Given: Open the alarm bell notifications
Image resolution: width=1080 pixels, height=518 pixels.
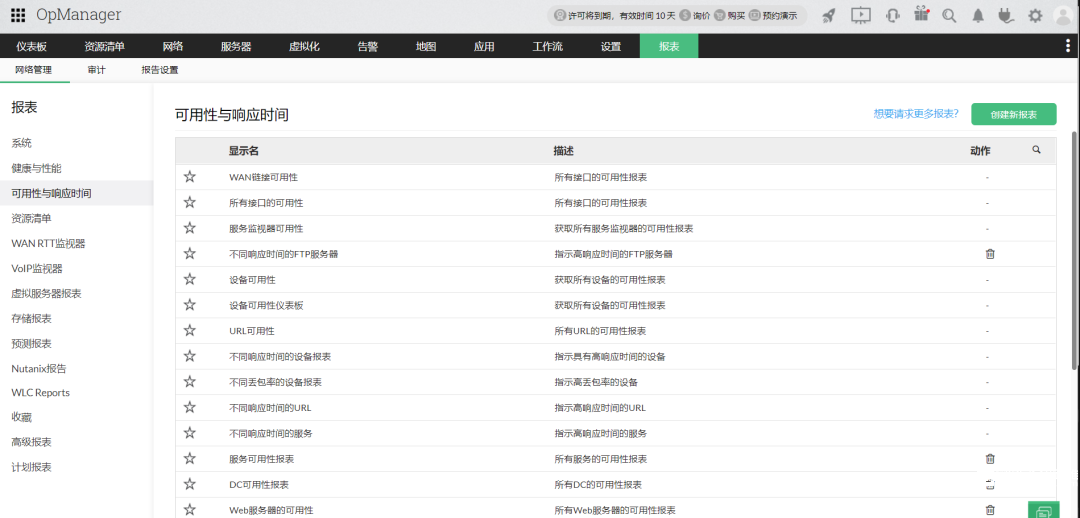Looking at the screenshot, I should tap(978, 16).
